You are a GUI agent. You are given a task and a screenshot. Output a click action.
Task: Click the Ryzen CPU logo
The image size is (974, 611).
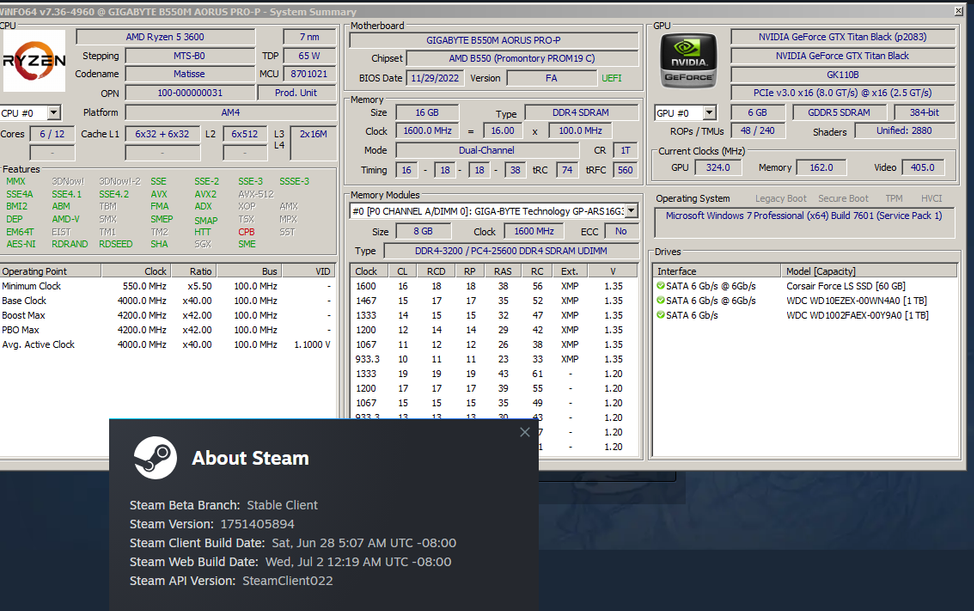coord(34,61)
